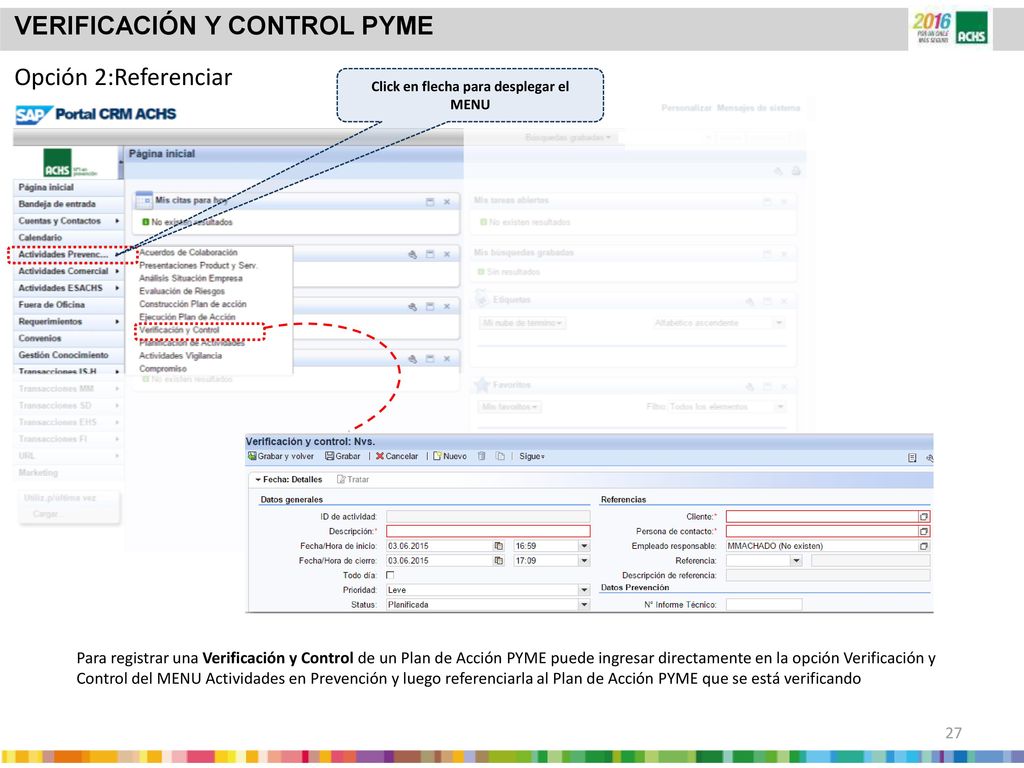The image size is (1024, 768).
Task: Click the Fecha/Hora de cierre date field
Action: [x=440, y=561]
